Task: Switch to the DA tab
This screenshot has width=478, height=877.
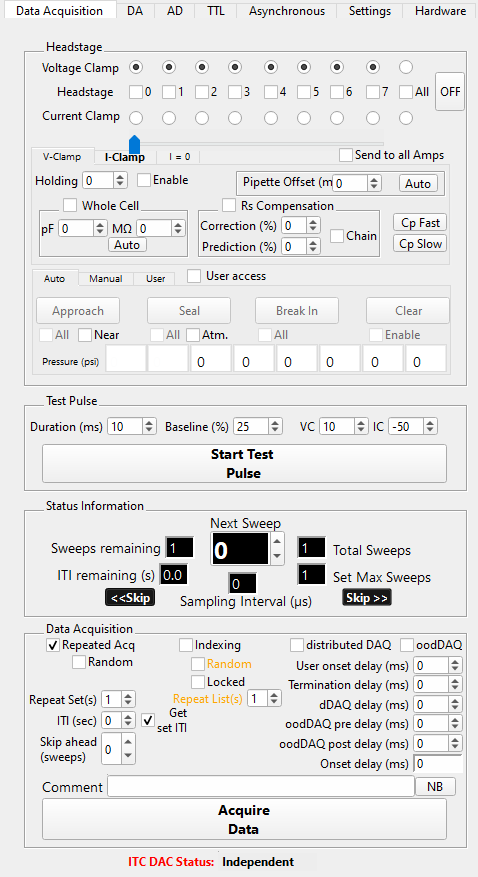Action: pos(135,11)
